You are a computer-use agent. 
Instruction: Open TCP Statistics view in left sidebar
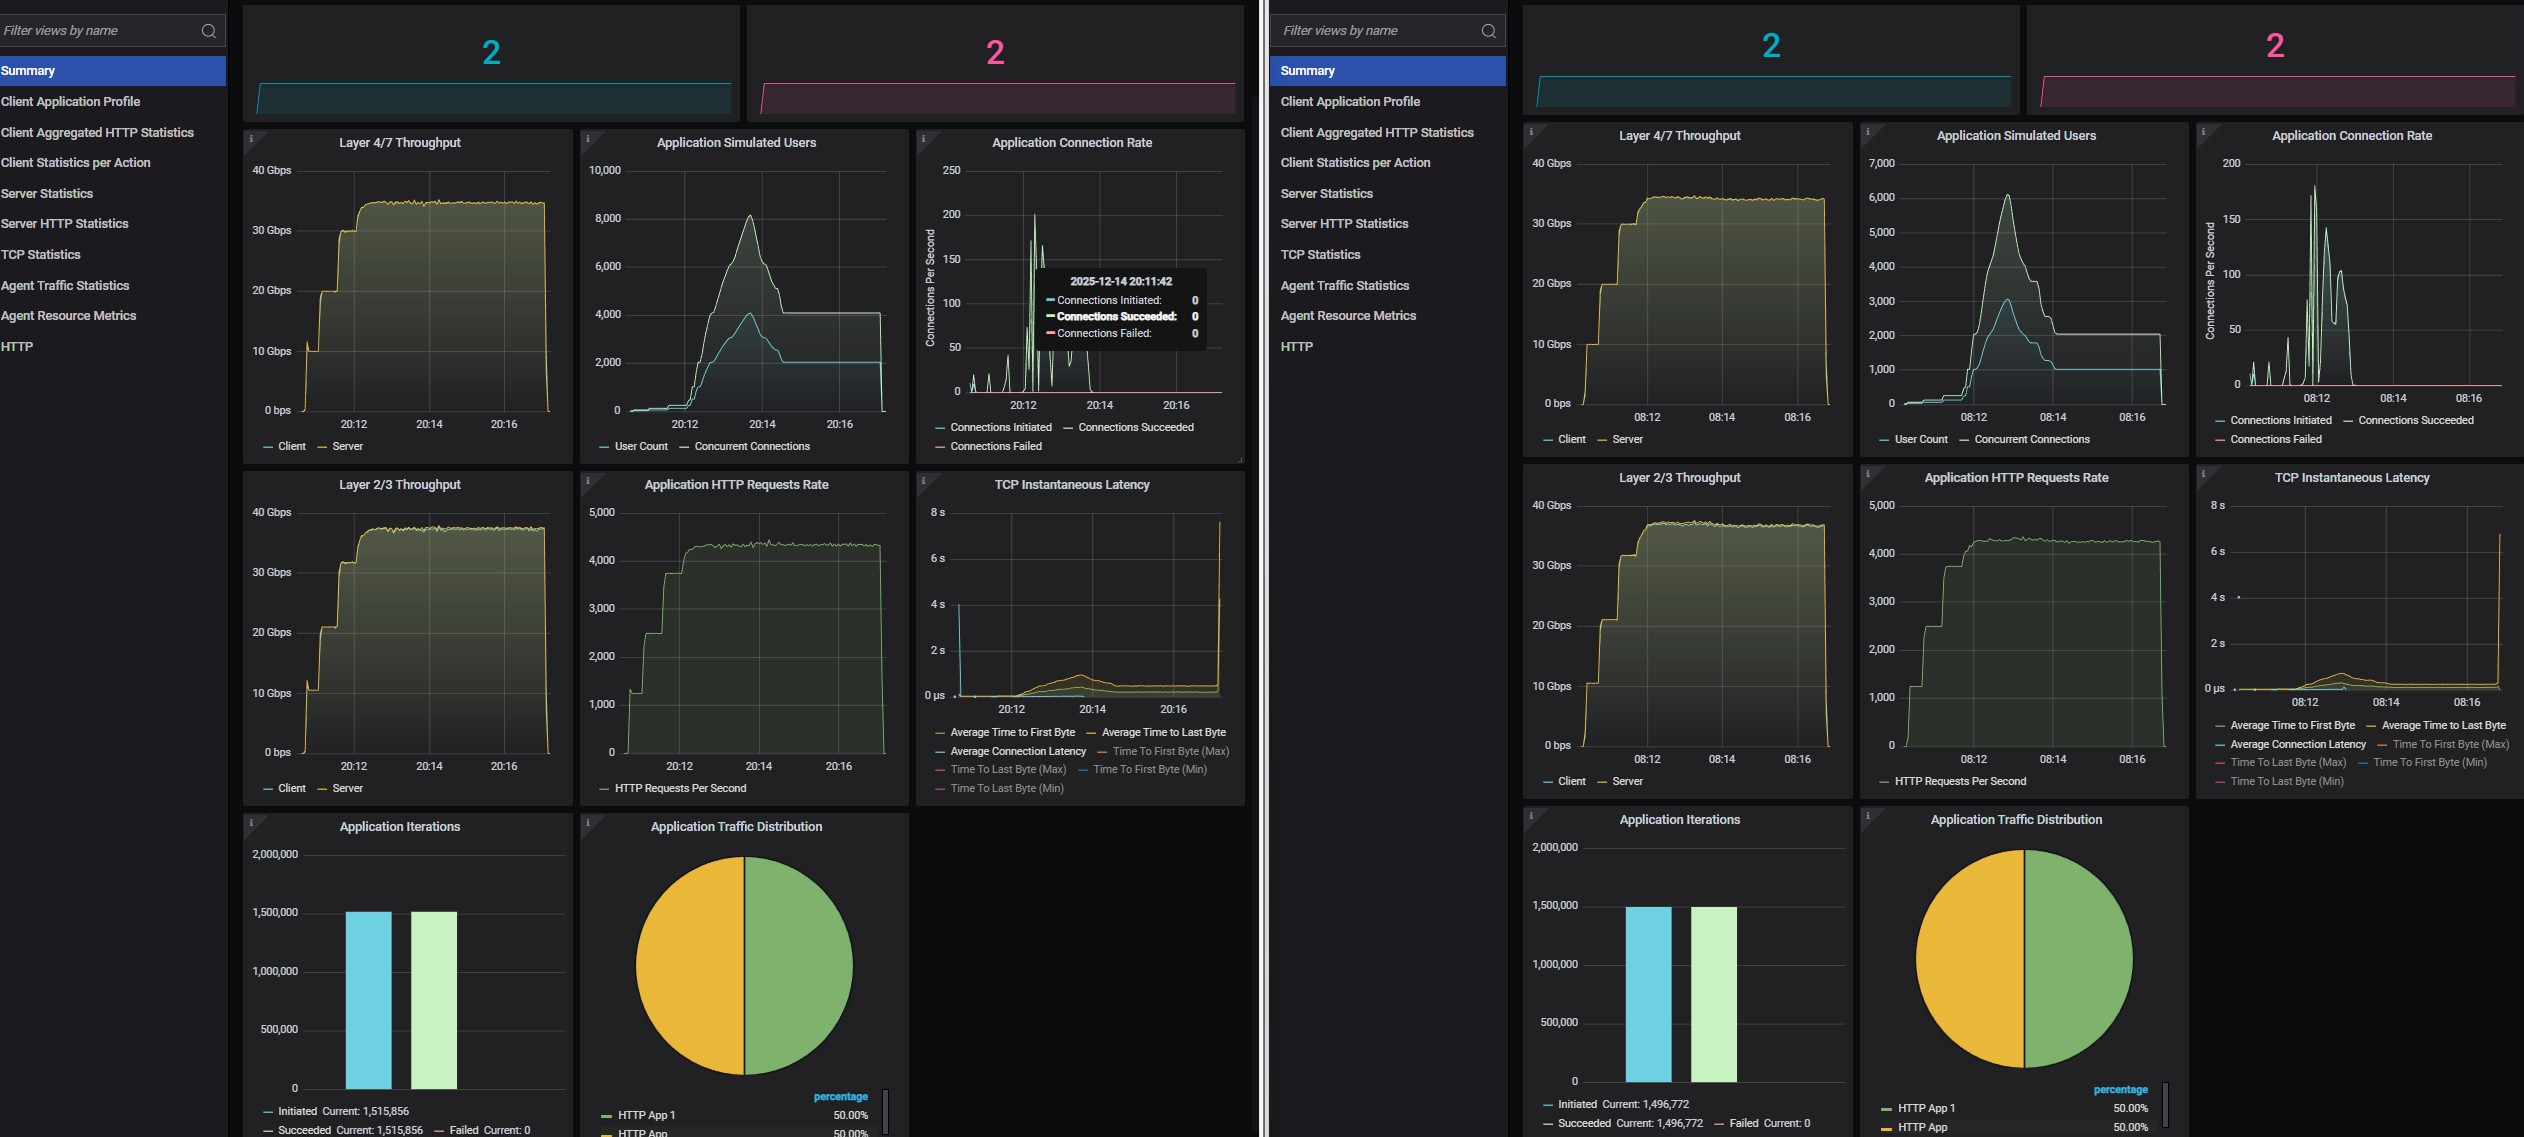click(41, 255)
